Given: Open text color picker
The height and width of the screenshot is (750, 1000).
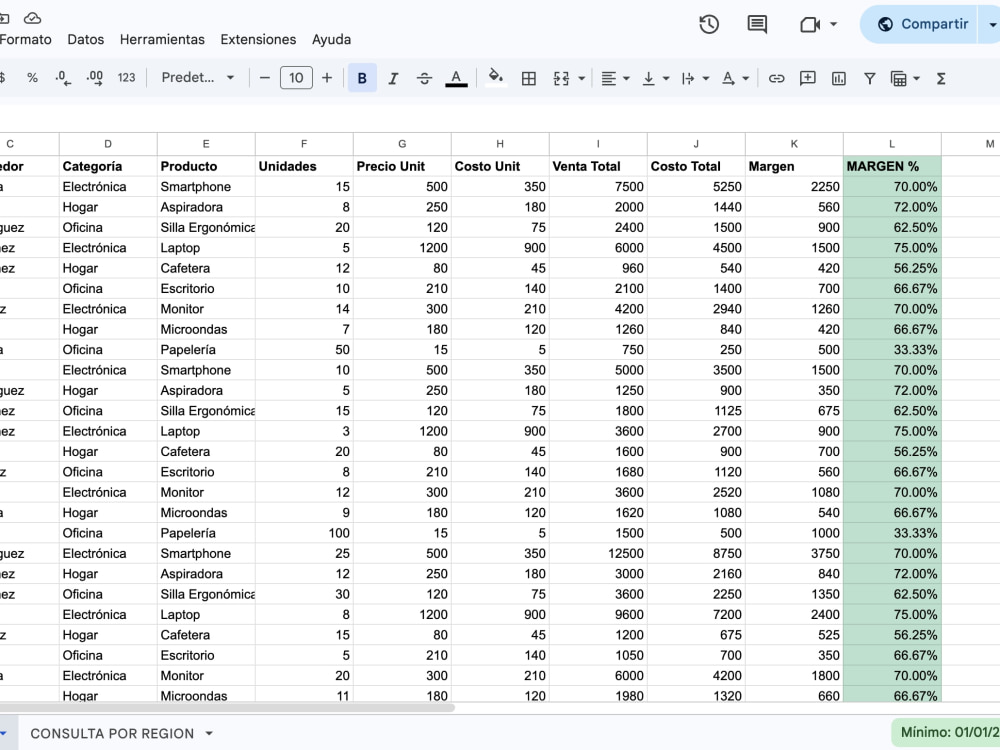Looking at the screenshot, I should (x=456, y=78).
